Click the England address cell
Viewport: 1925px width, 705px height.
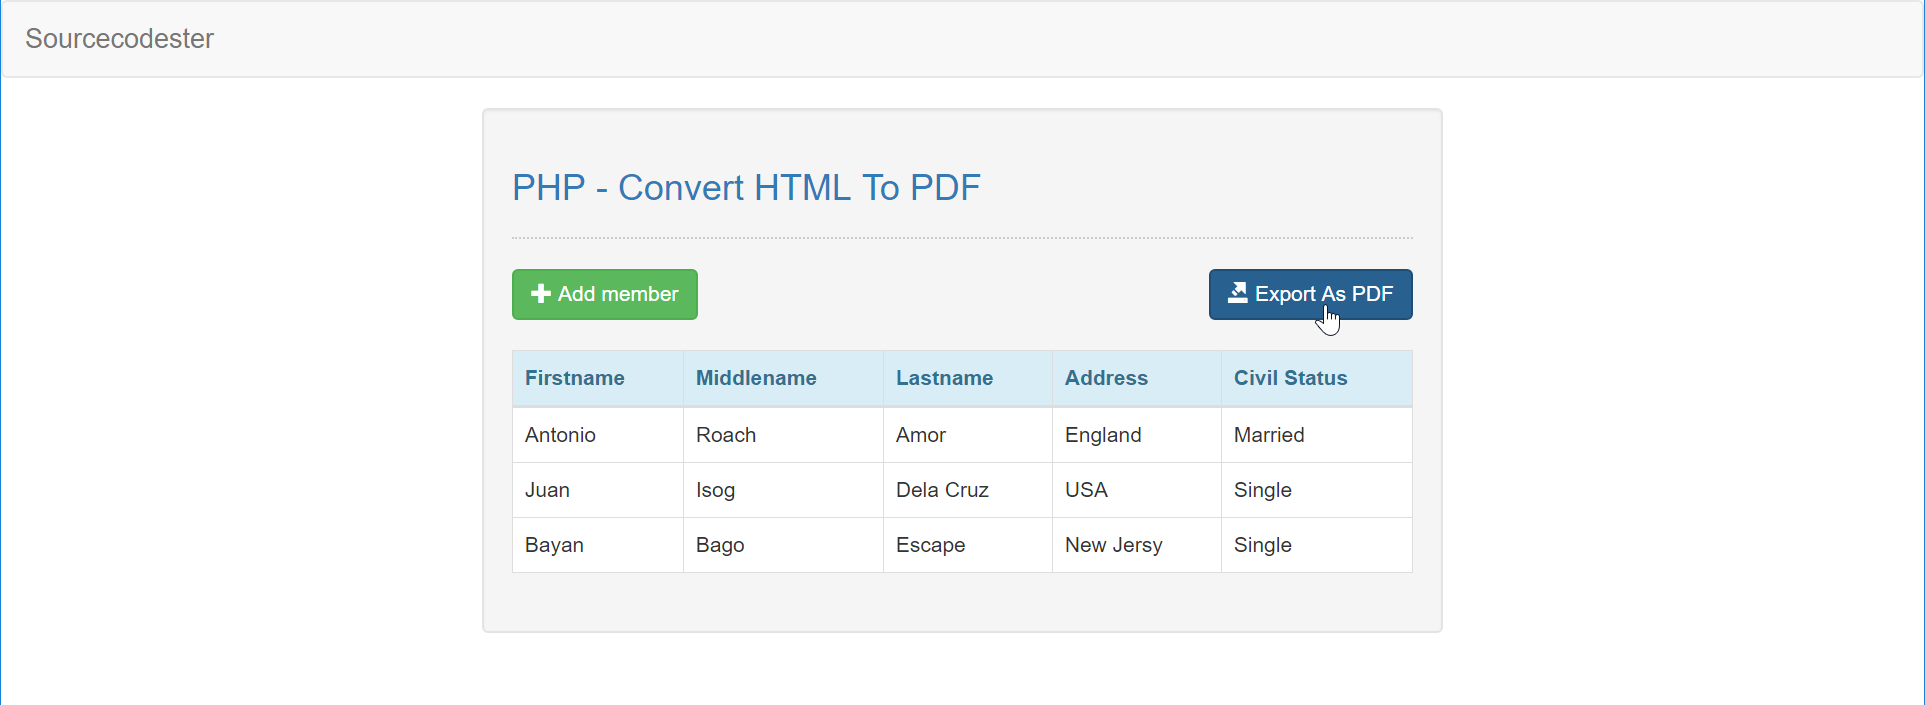pos(1103,435)
